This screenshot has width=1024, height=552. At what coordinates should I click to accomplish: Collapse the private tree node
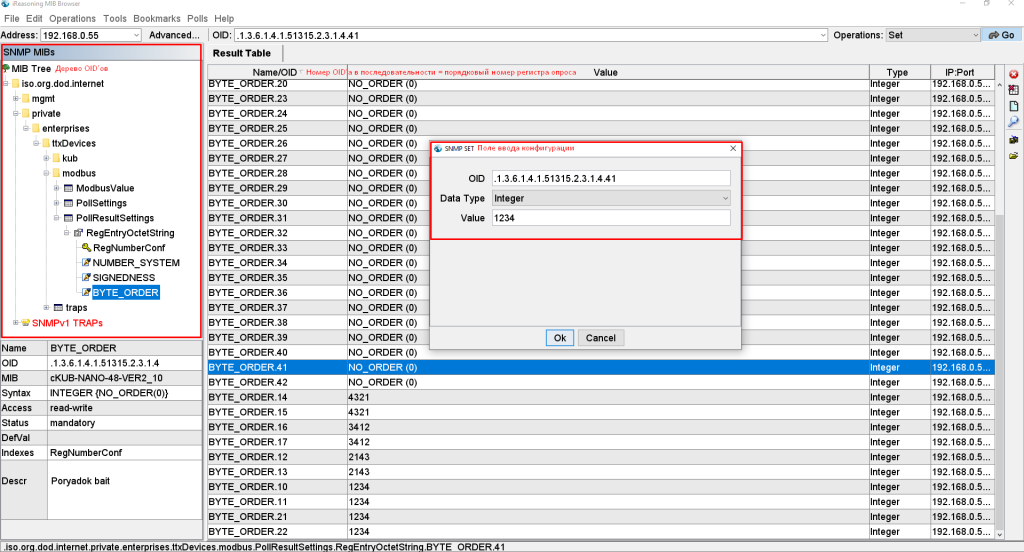click(x=16, y=114)
